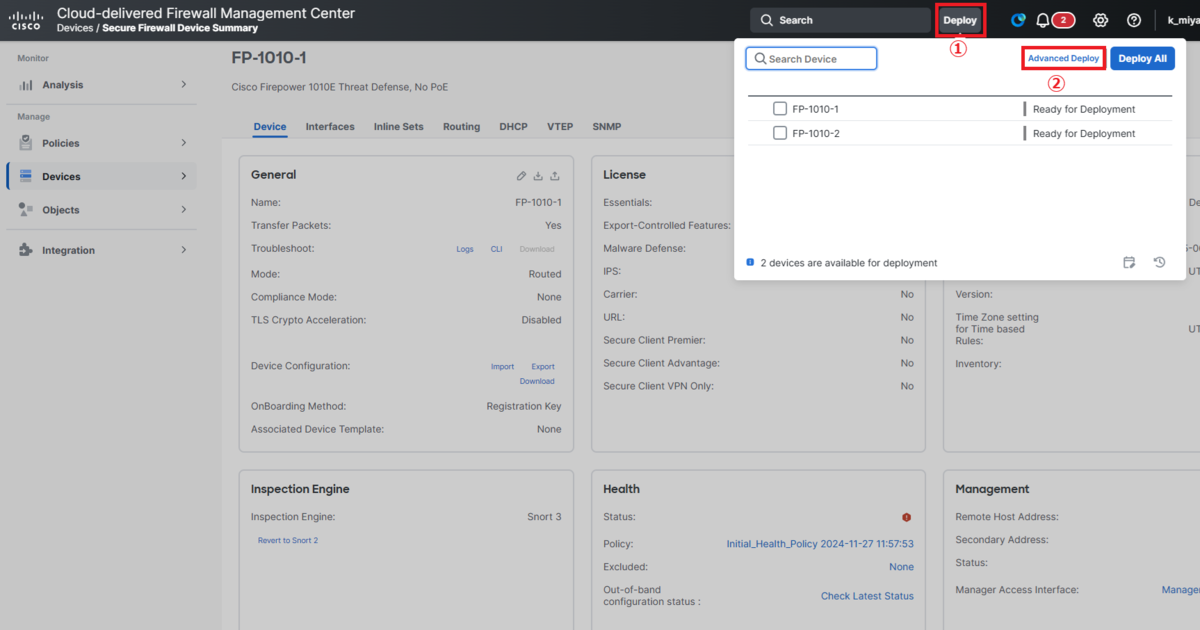
Task: Click the info icon beside devices available message
Action: [751, 263]
